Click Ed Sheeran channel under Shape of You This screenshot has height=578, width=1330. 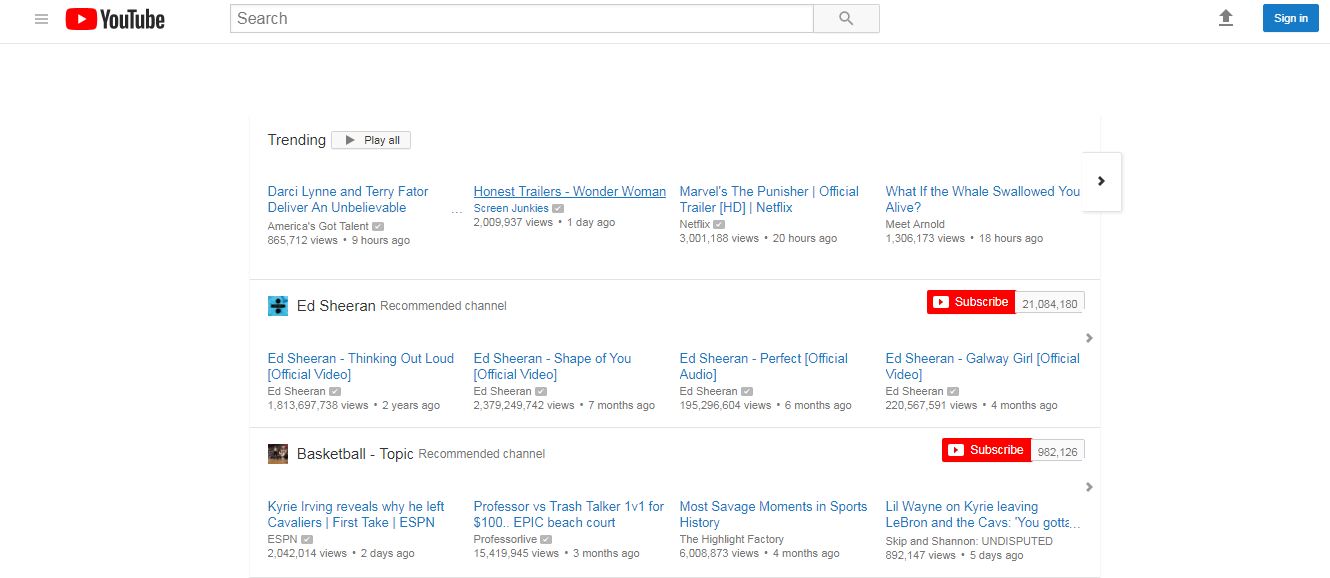(x=502, y=391)
